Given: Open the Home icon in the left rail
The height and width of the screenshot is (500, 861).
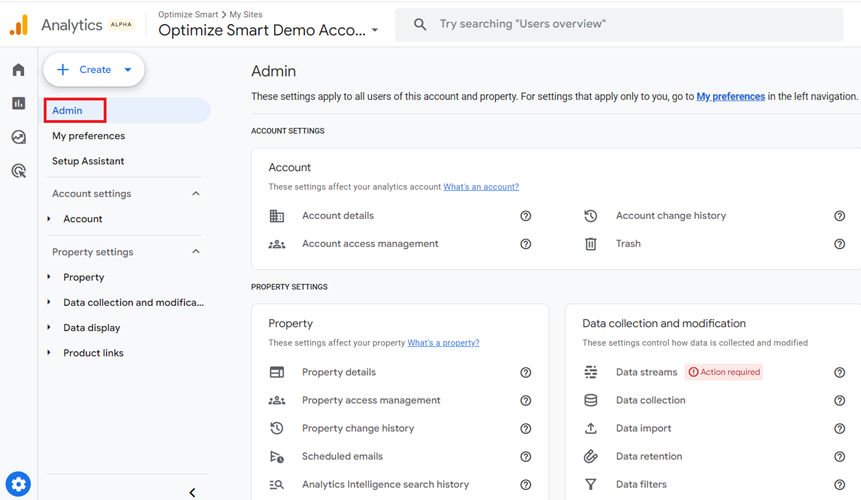Looking at the screenshot, I should (19, 70).
